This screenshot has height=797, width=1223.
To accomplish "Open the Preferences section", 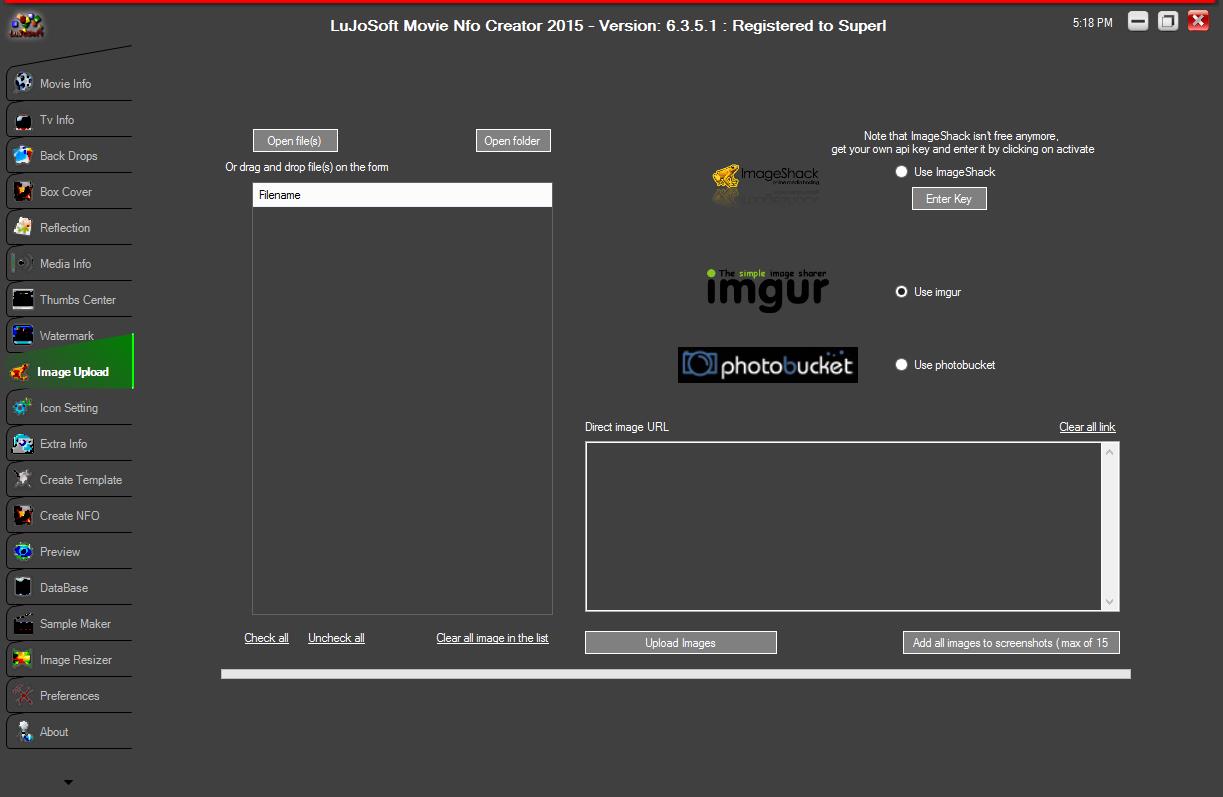I will 69,696.
